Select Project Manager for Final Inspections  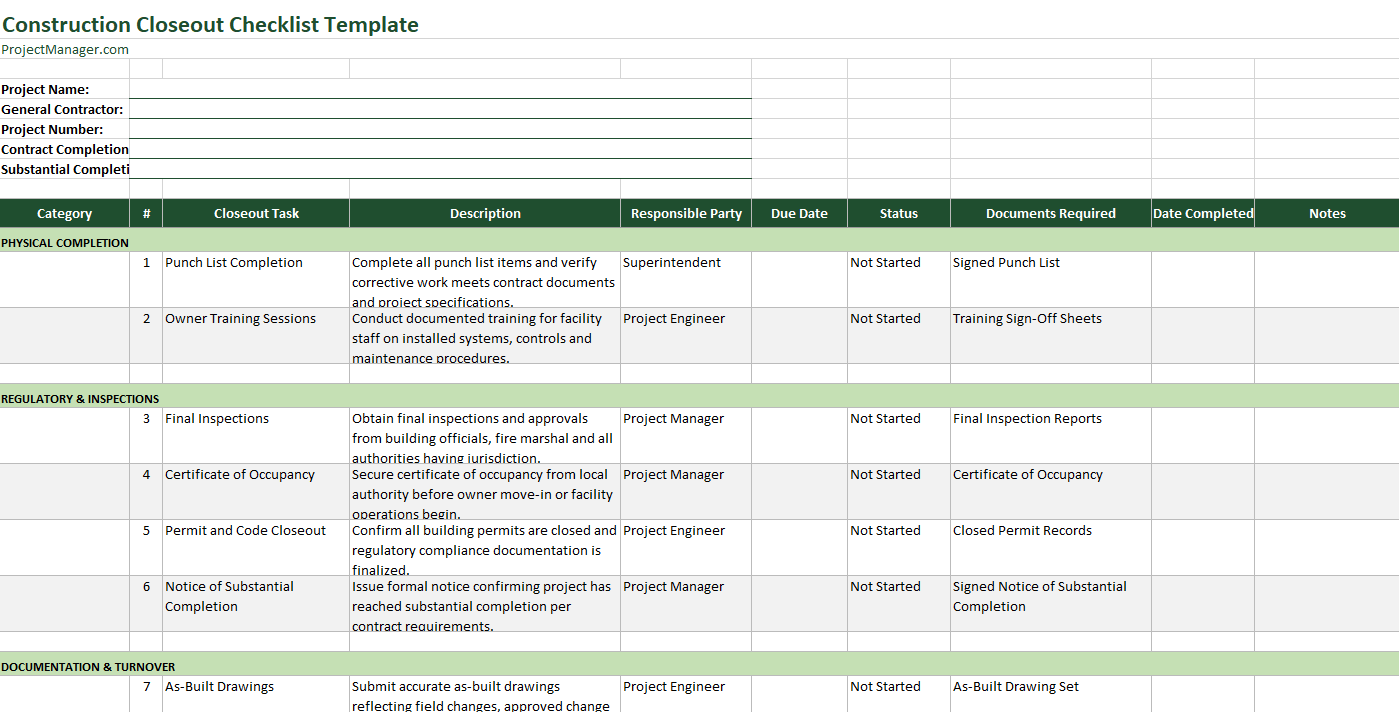coord(686,435)
